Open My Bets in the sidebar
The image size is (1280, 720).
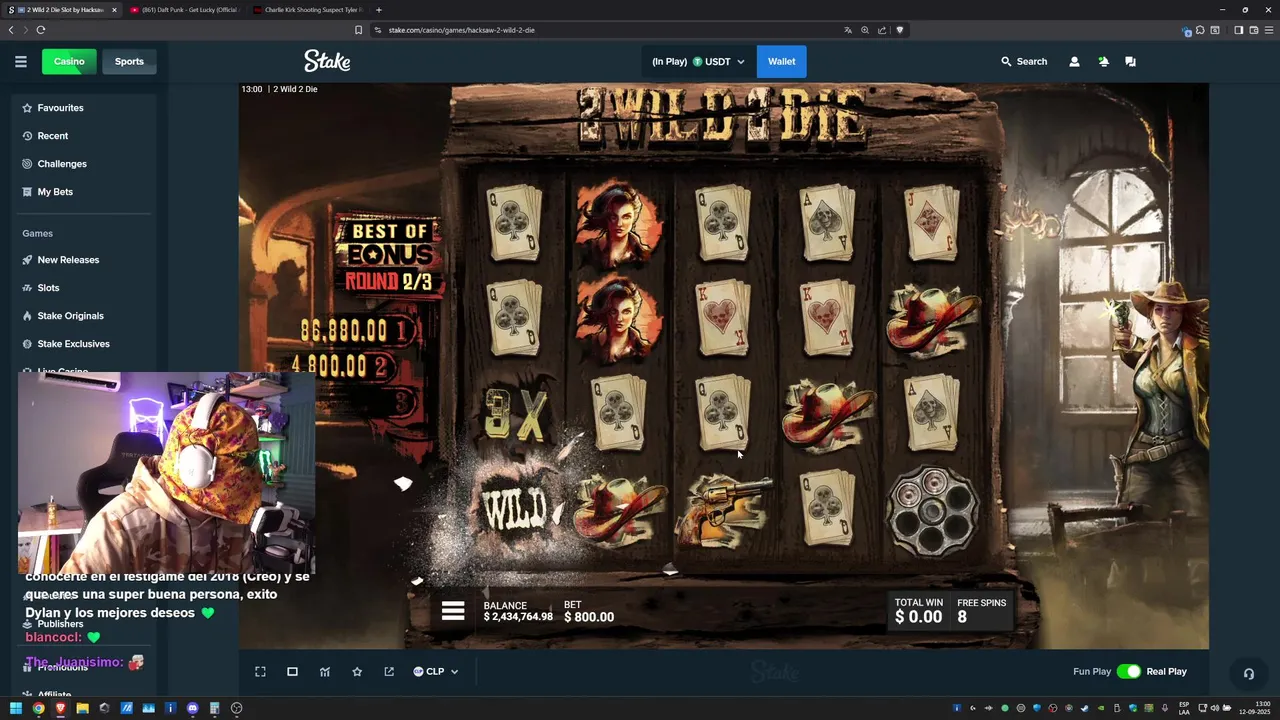(x=55, y=192)
